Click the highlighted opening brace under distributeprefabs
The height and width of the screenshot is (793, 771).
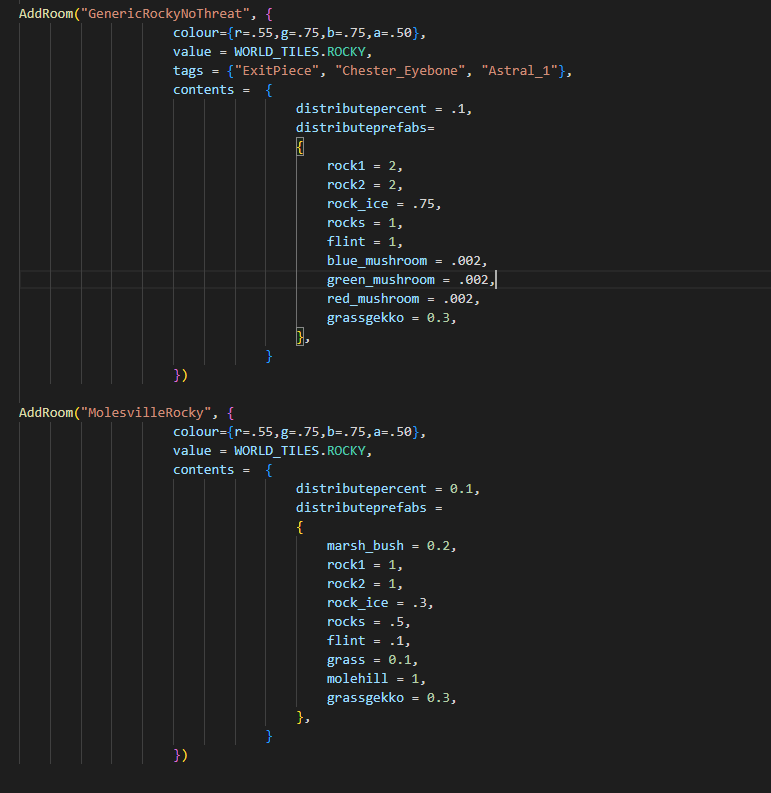tap(299, 146)
